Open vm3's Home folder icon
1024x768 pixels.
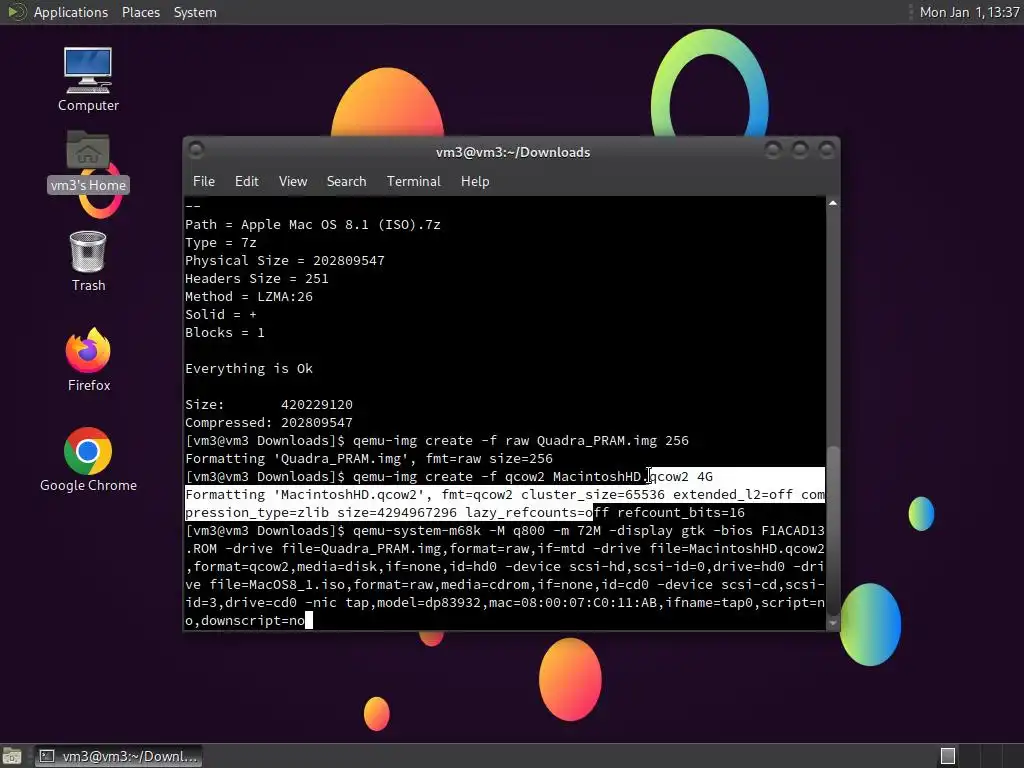[88, 161]
